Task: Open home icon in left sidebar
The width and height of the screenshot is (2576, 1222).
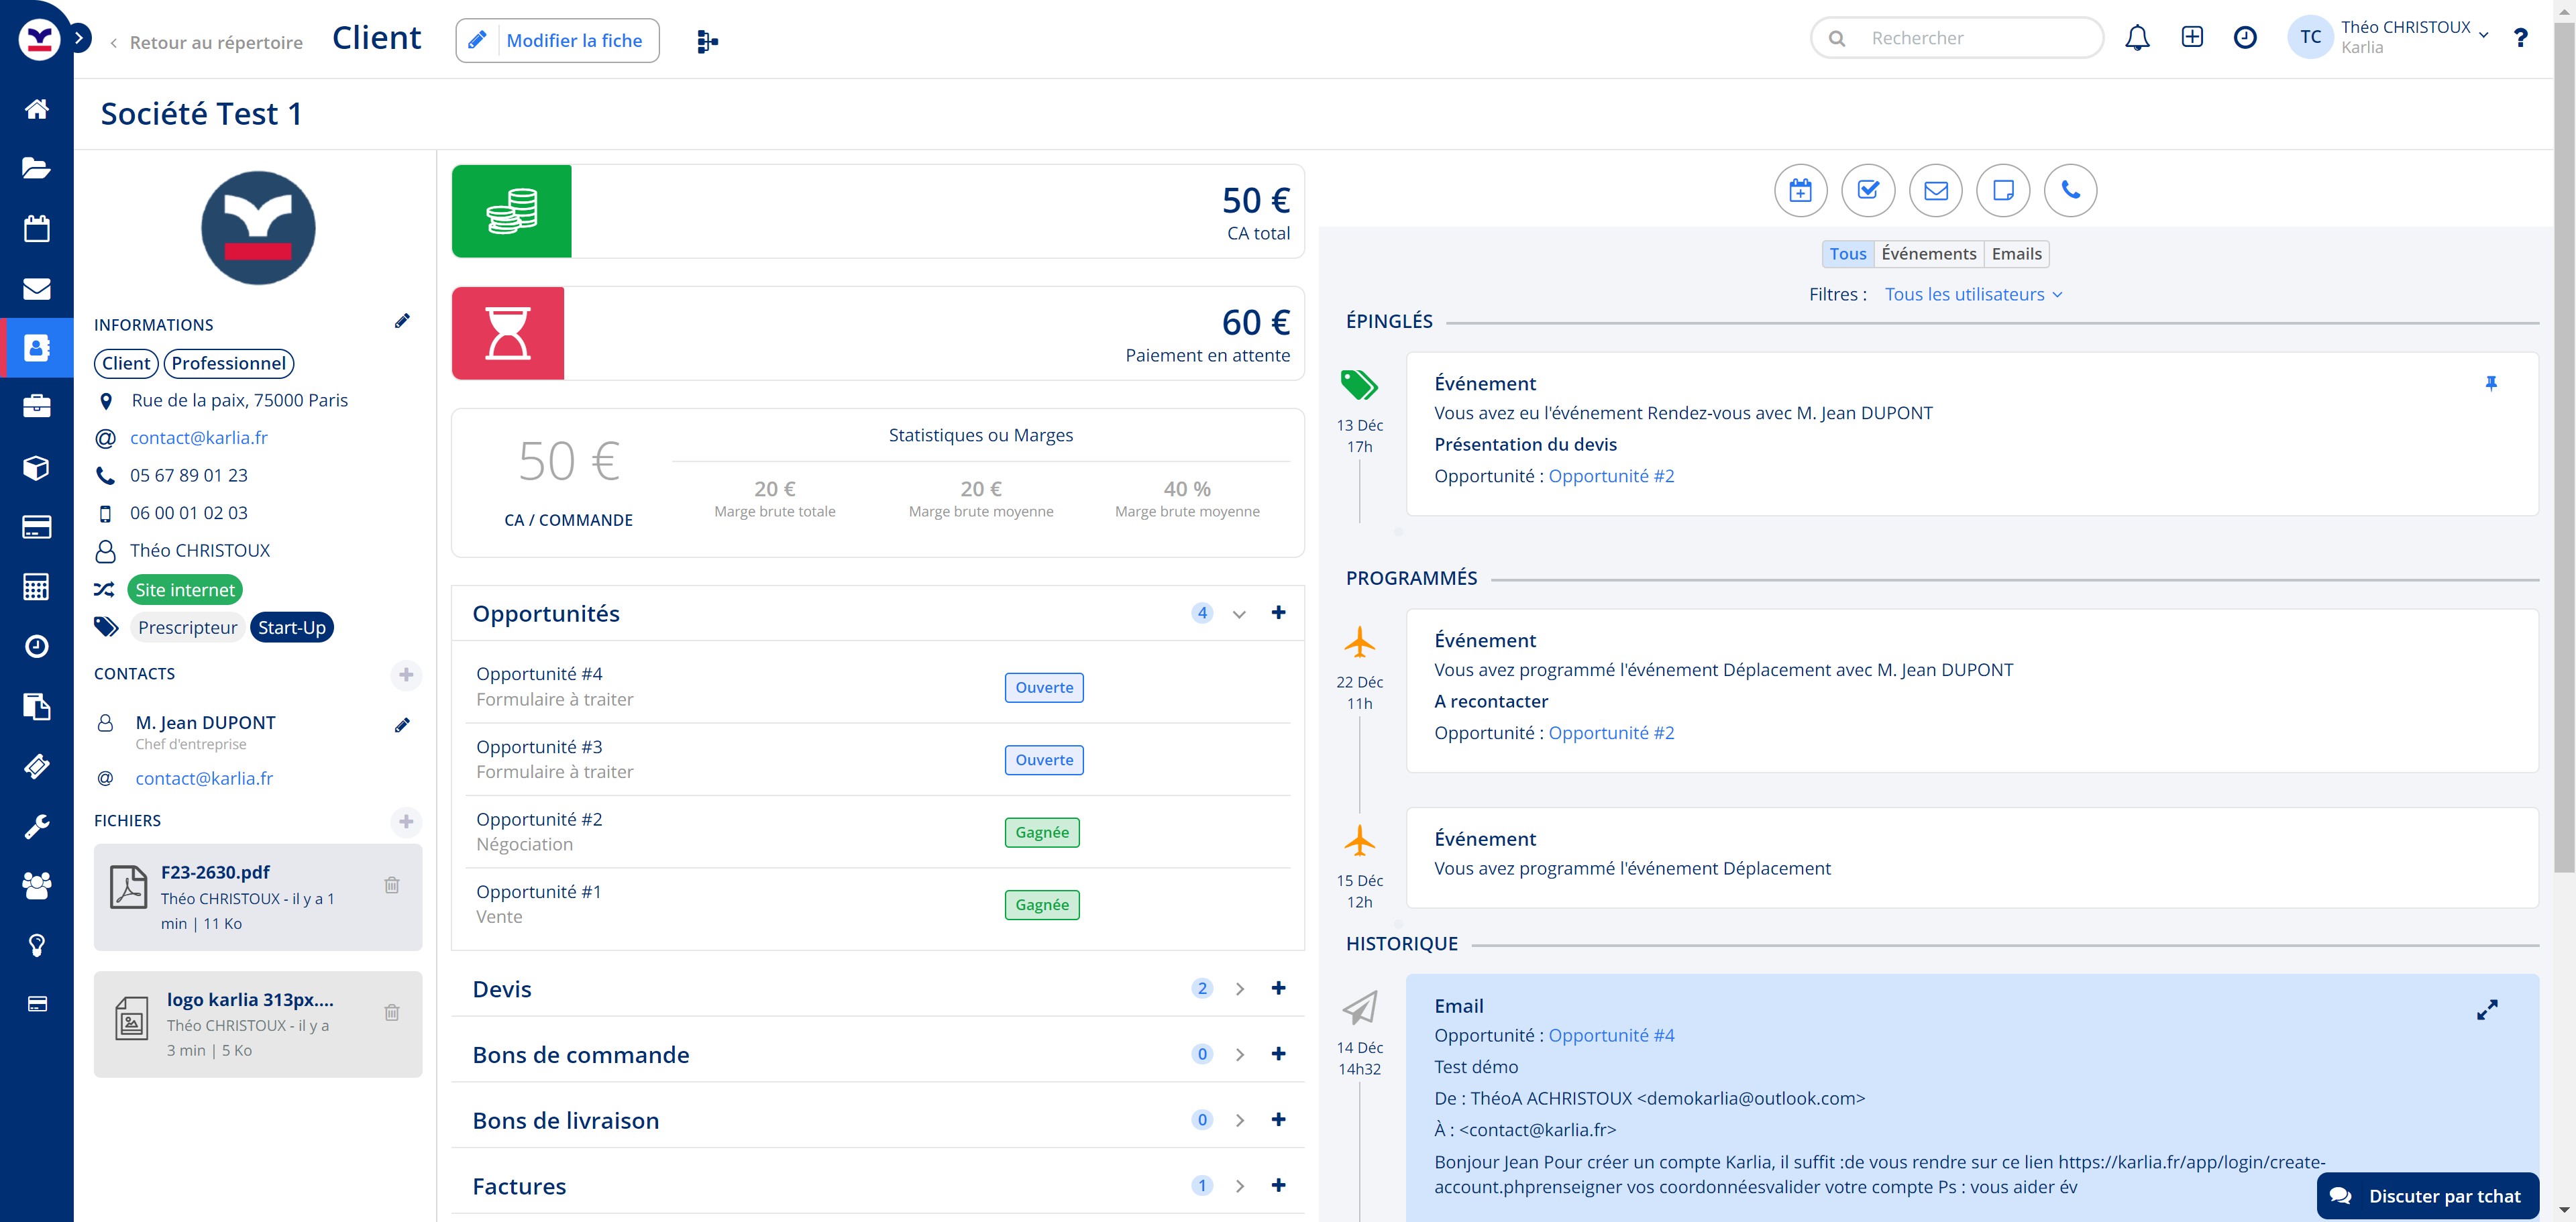Action: (x=37, y=108)
